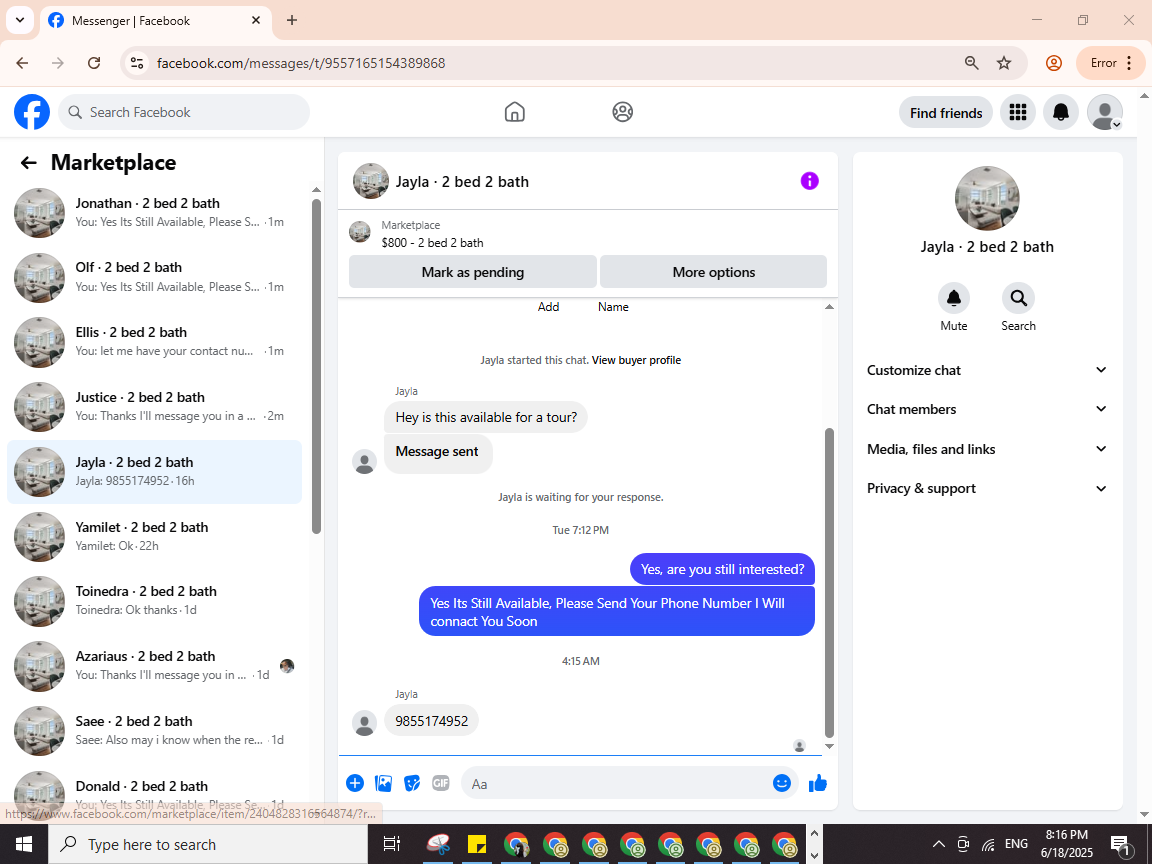
Task: Show hidden system tray icons
Action: click(x=939, y=844)
